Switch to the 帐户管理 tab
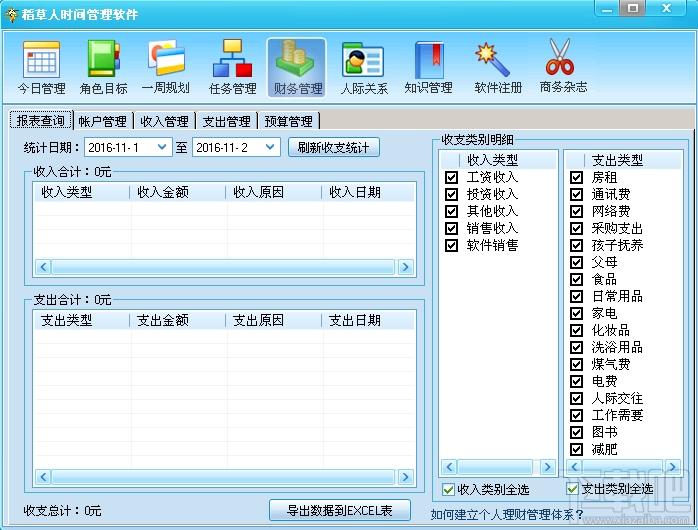Screen dimensions: 698x530 coord(103,121)
